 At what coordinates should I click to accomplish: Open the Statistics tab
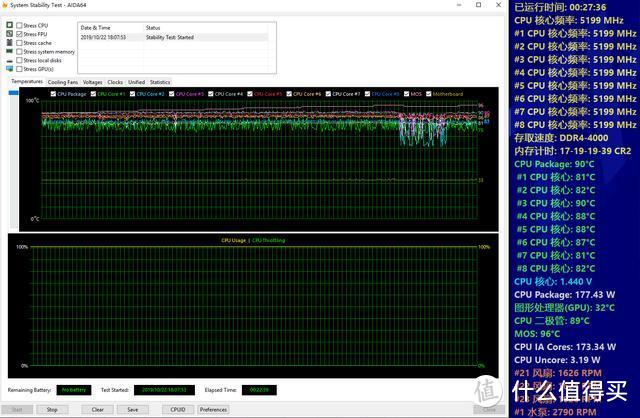tap(160, 82)
